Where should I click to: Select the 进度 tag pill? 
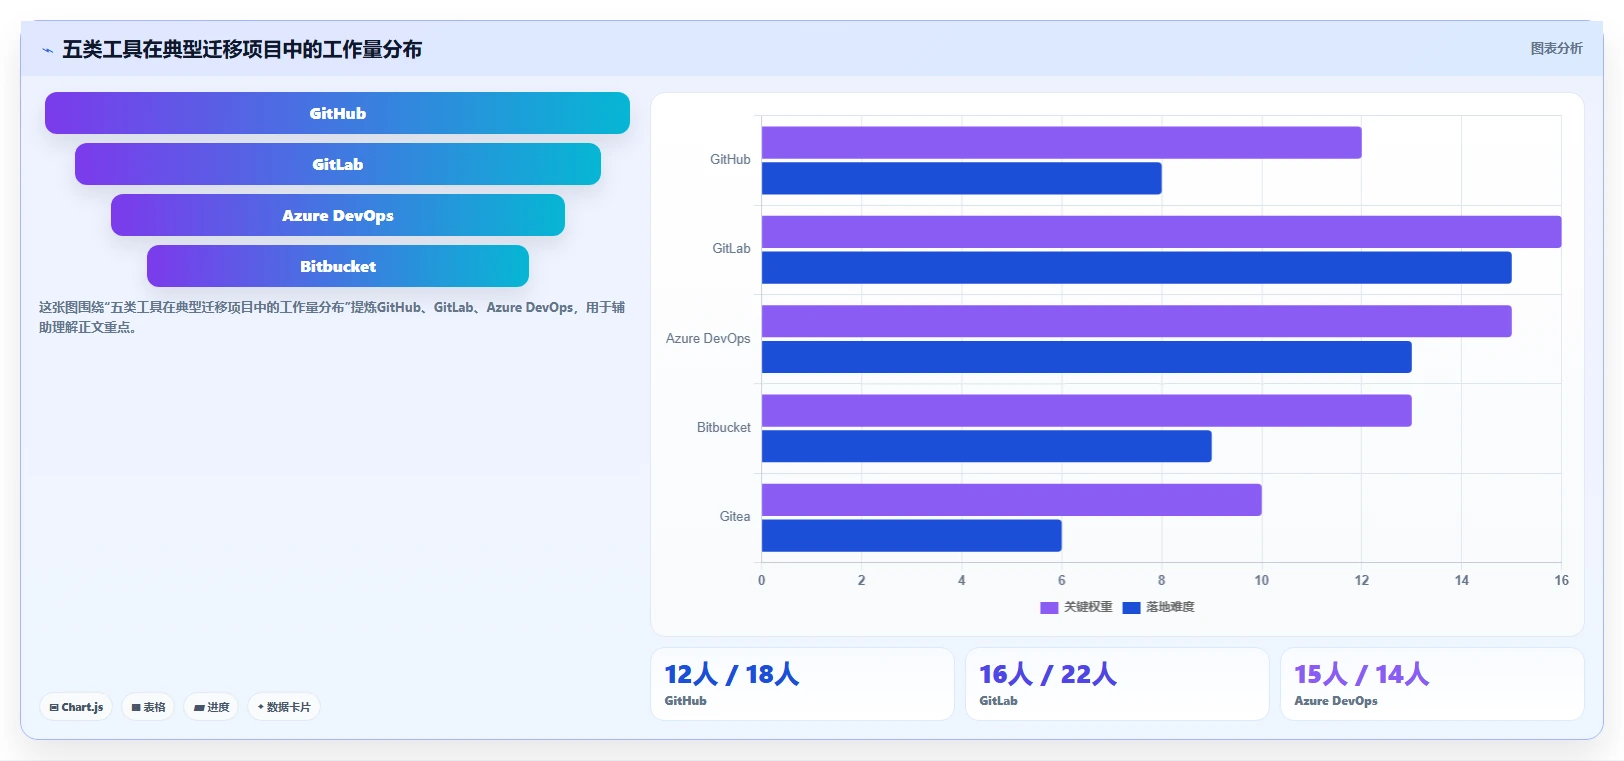pyautogui.click(x=211, y=707)
